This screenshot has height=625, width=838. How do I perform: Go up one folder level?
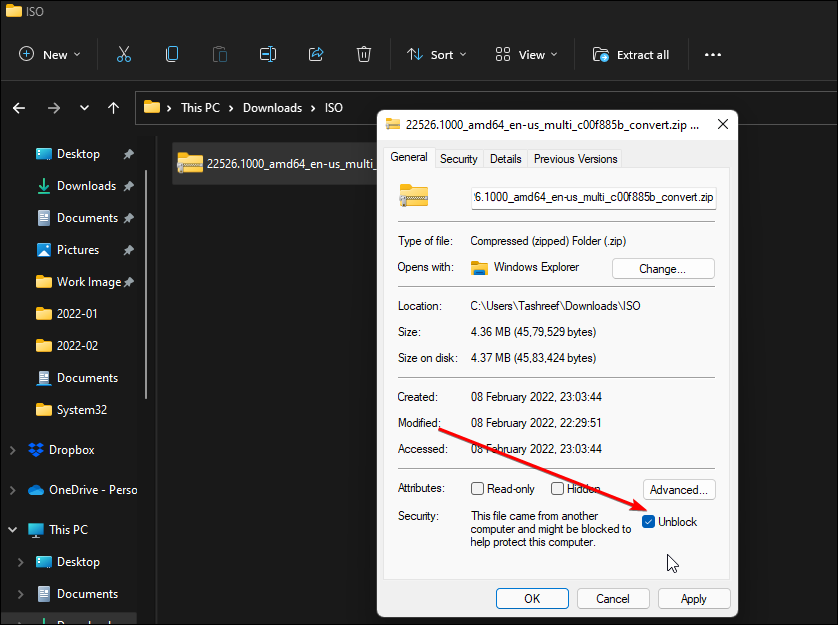click(113, 108)
